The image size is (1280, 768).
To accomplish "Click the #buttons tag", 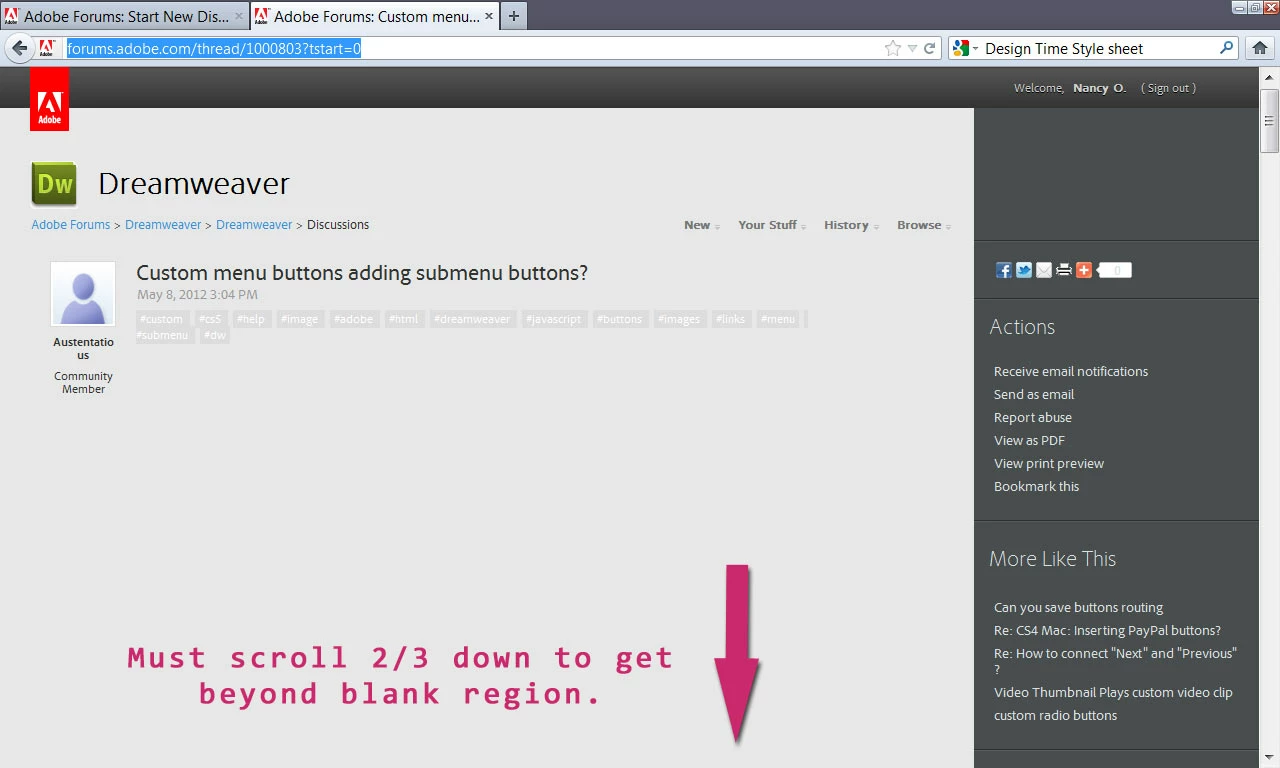I will point(619,319).
